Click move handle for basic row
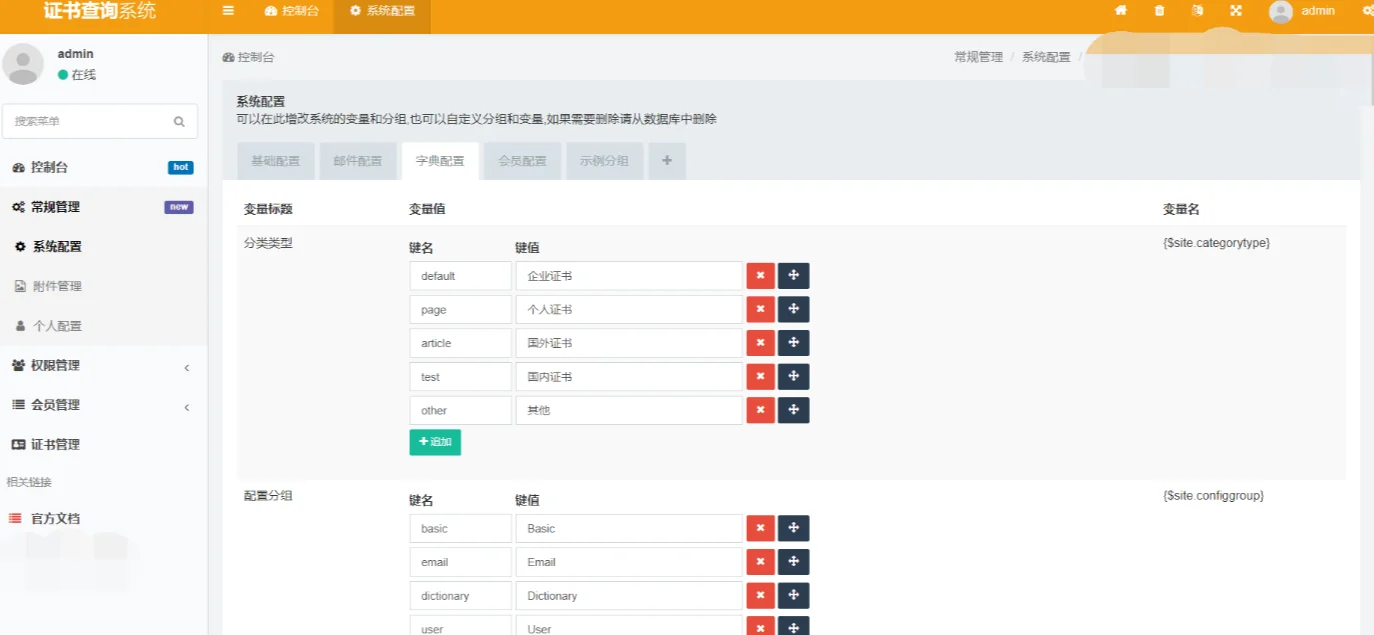The image size is (1374, 635). coord(794,528)
